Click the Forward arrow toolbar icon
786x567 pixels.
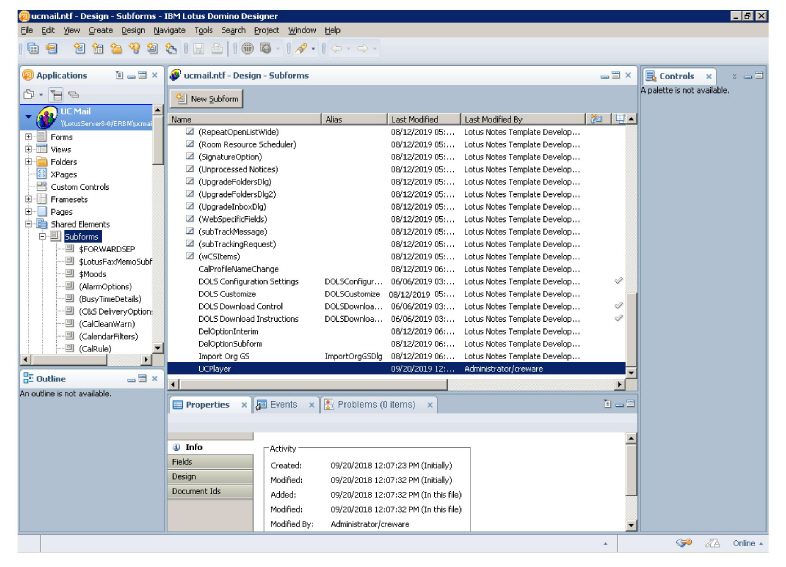pos(362,49)
